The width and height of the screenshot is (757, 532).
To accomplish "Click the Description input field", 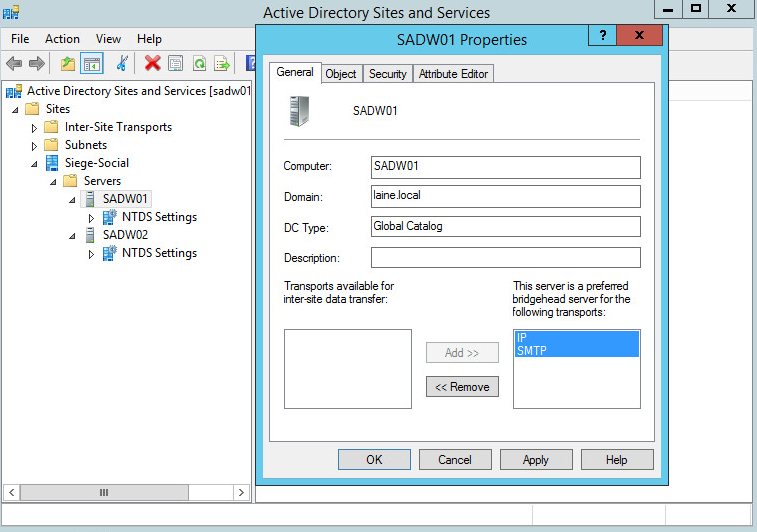I will point(505,257).
